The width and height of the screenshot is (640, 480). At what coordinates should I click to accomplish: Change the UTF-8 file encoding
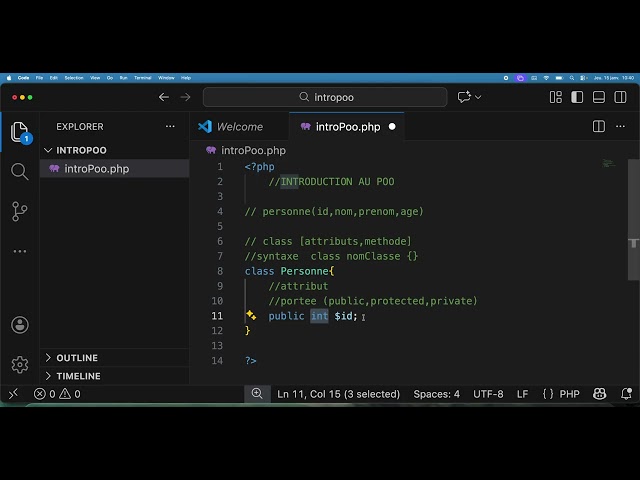click(488, 394)
